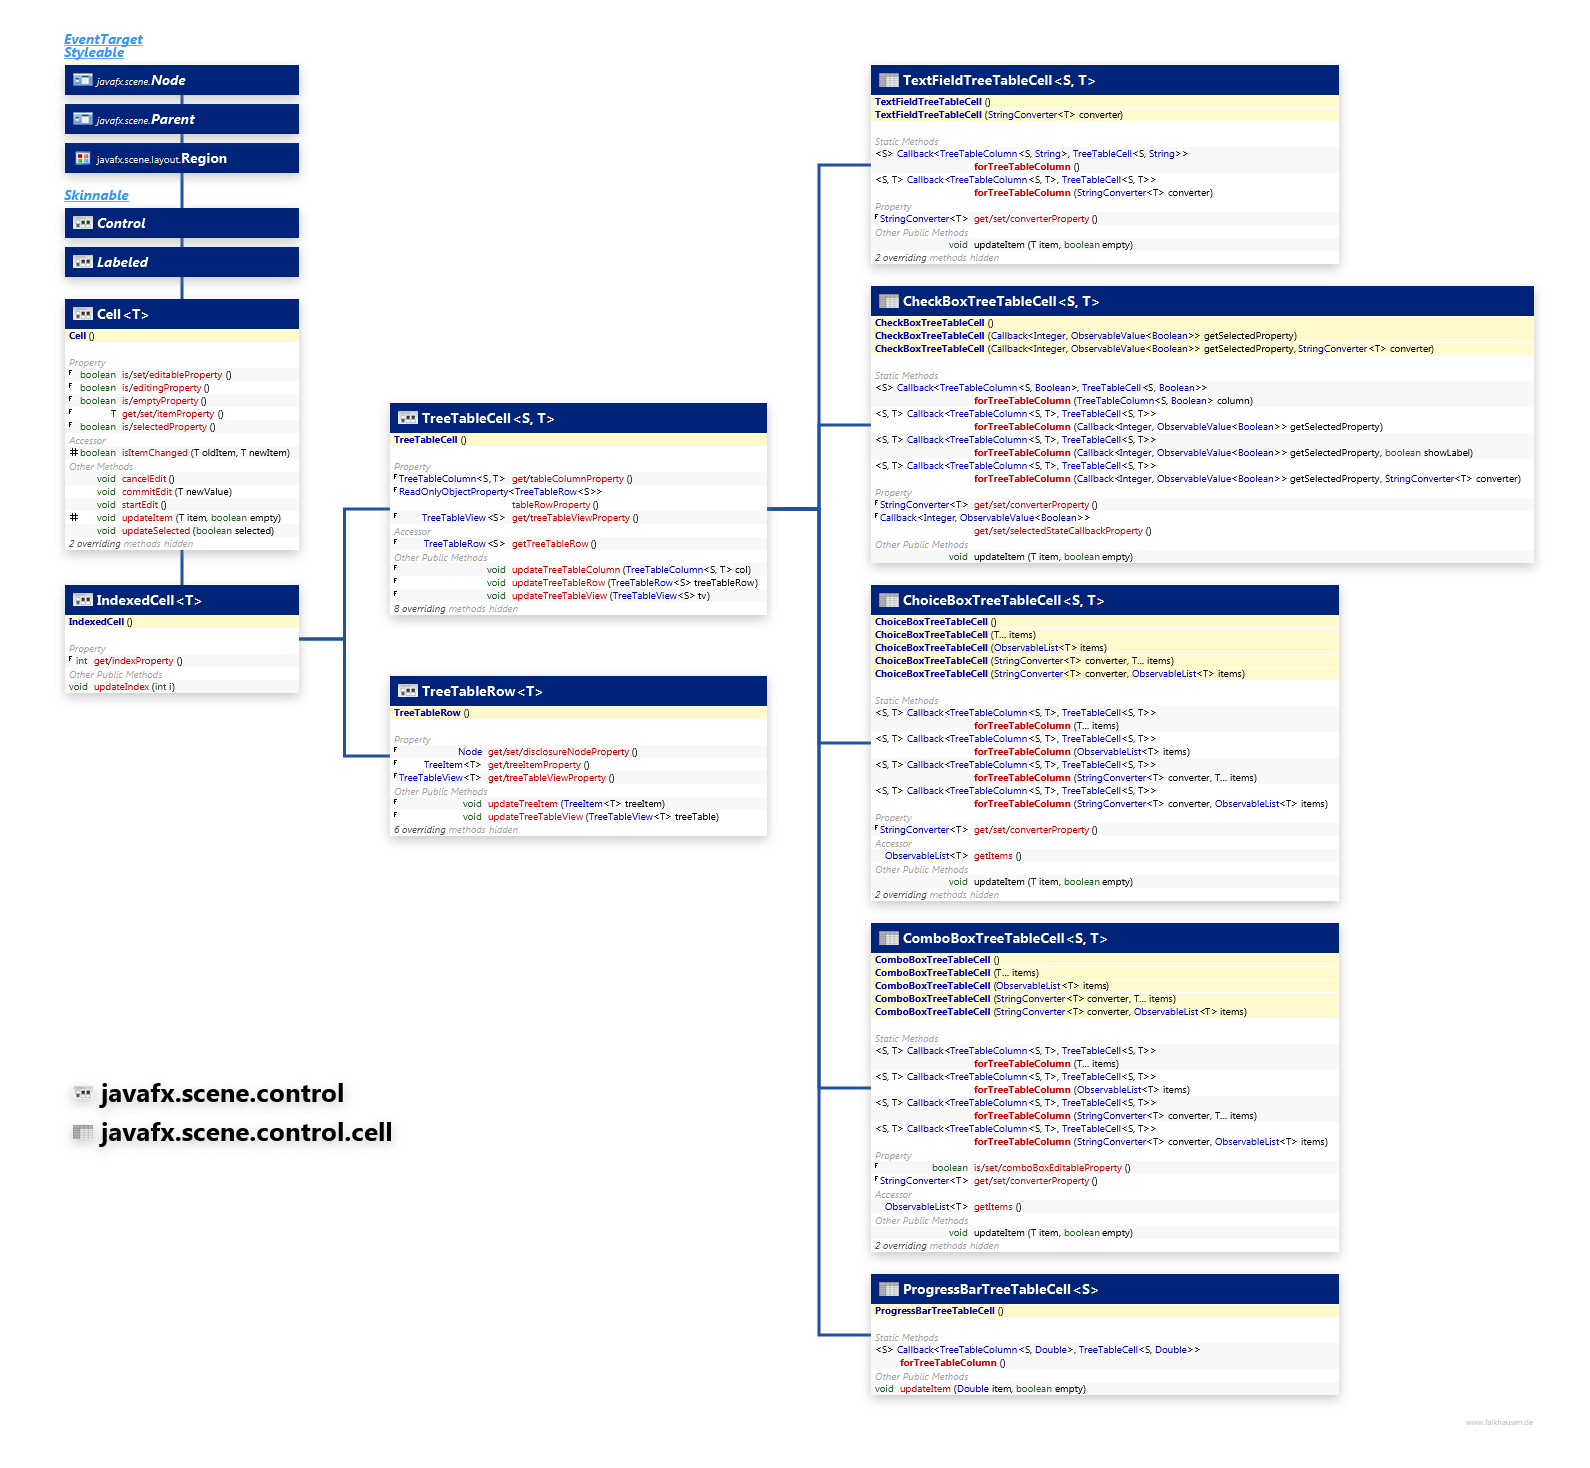
Task: Click the Region class icon
Action: click(83, 158)
